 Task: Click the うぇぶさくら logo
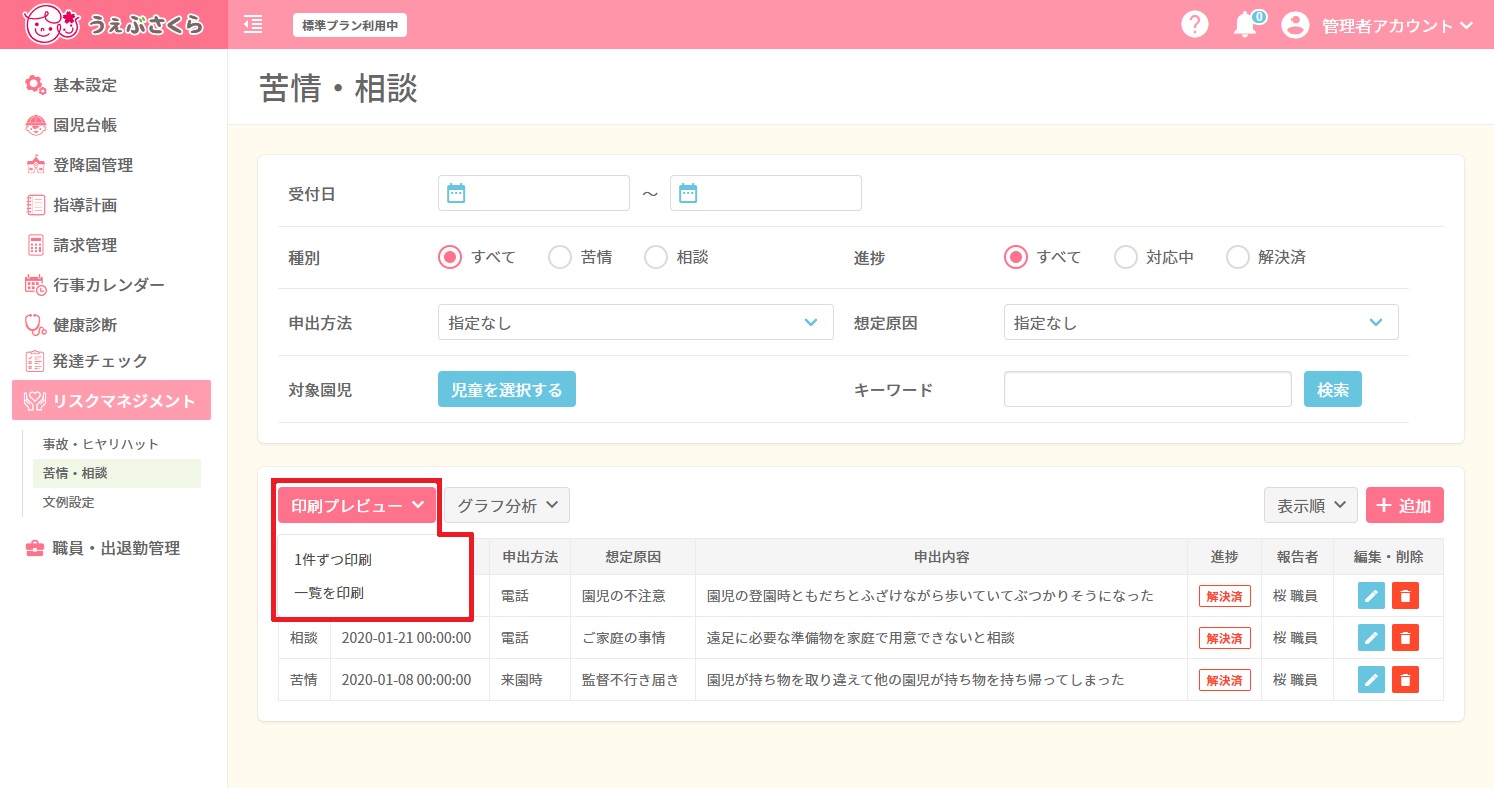coord(113,24)
